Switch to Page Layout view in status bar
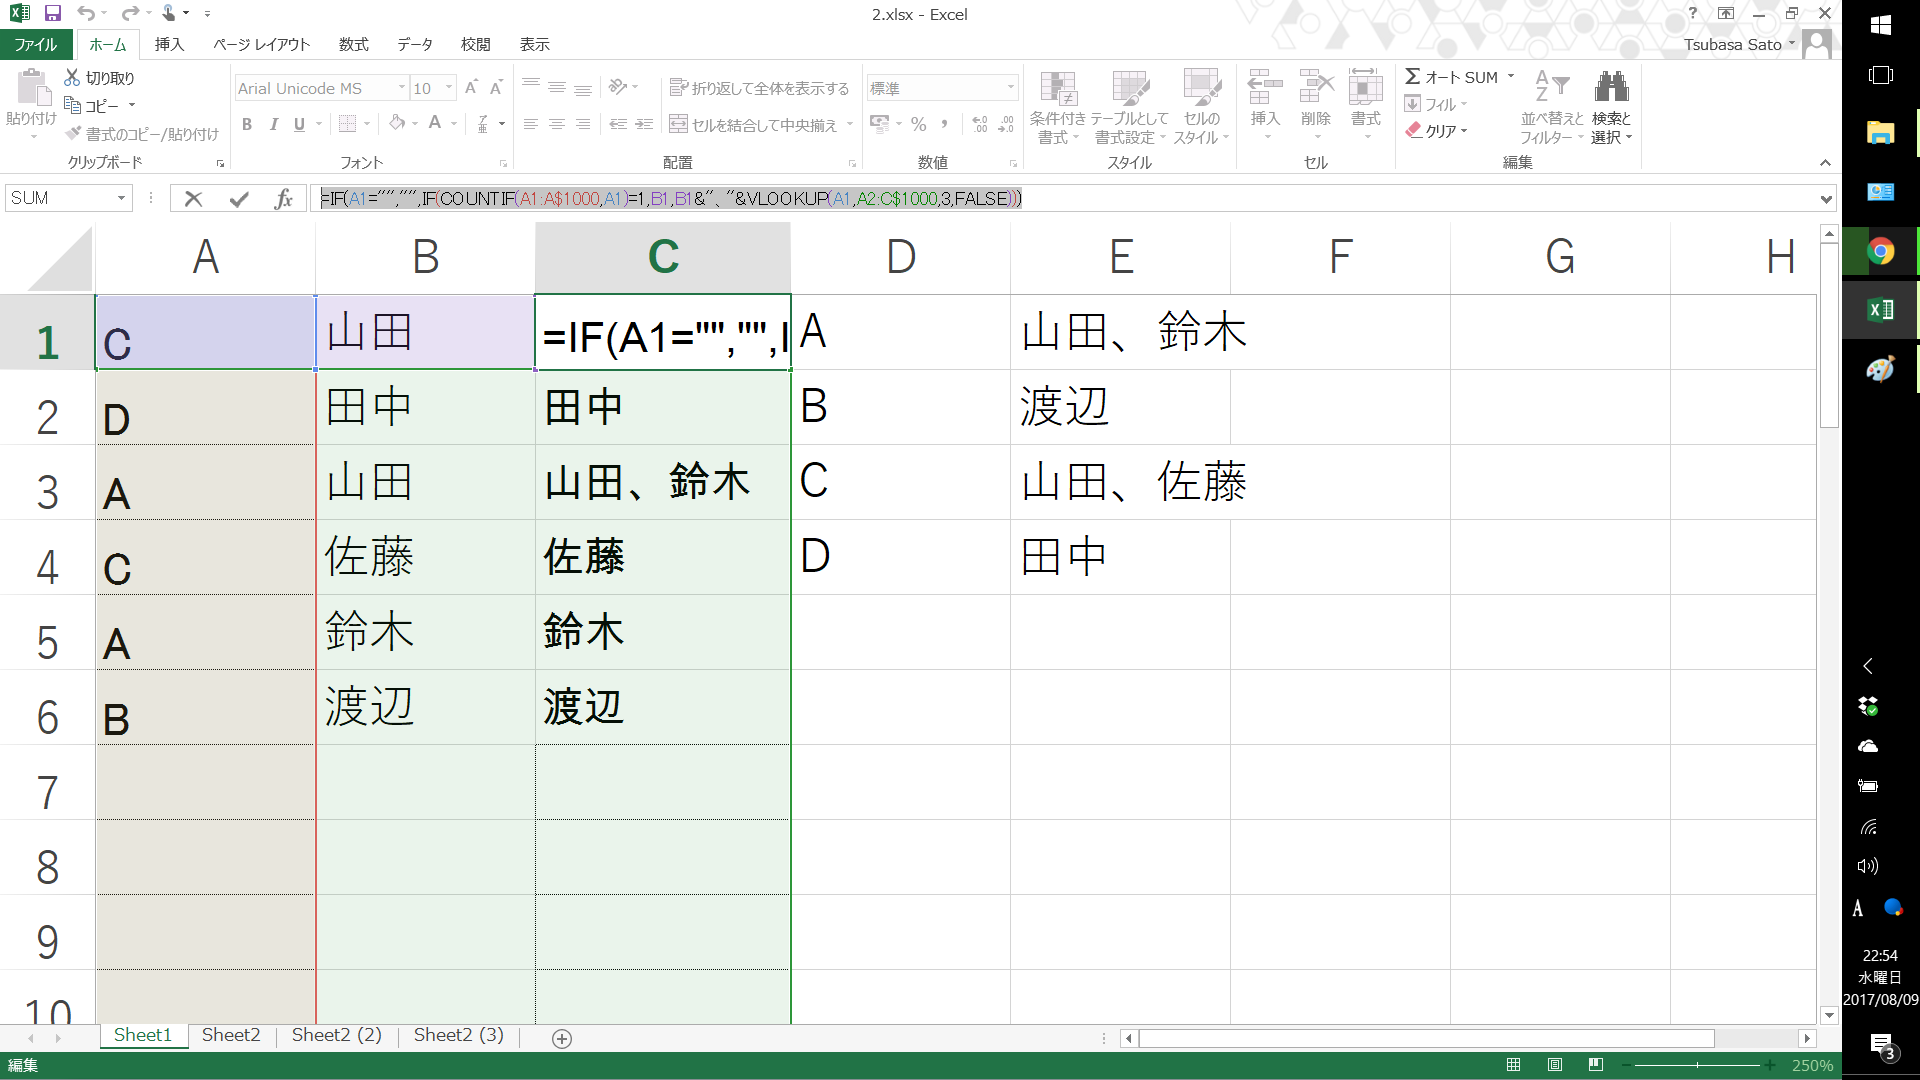Screen dimensions: 1920x1080 tap(1555, 1065)
